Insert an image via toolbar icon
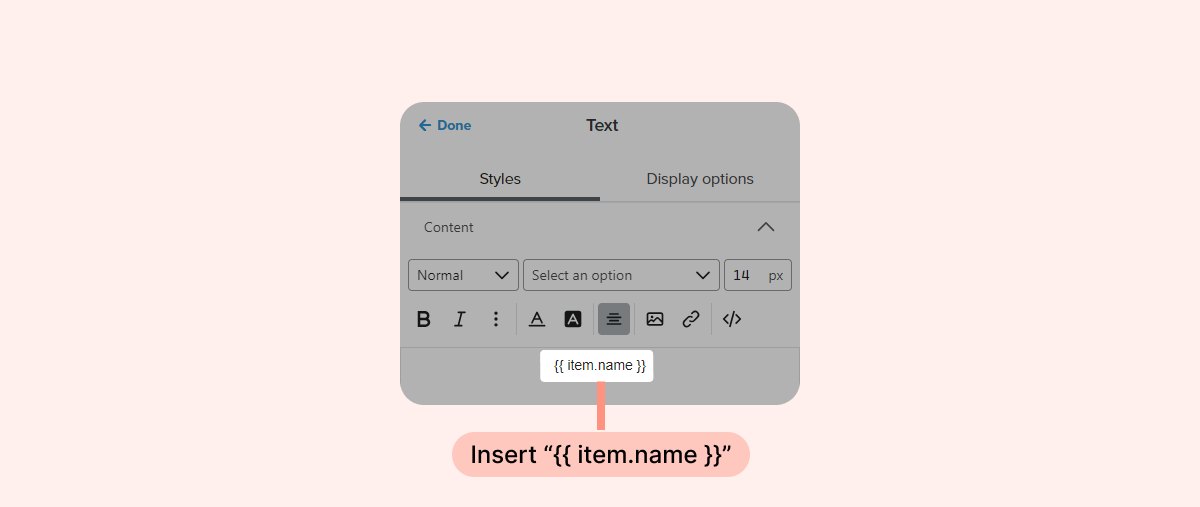1200x507 pixels. point(655,319)
